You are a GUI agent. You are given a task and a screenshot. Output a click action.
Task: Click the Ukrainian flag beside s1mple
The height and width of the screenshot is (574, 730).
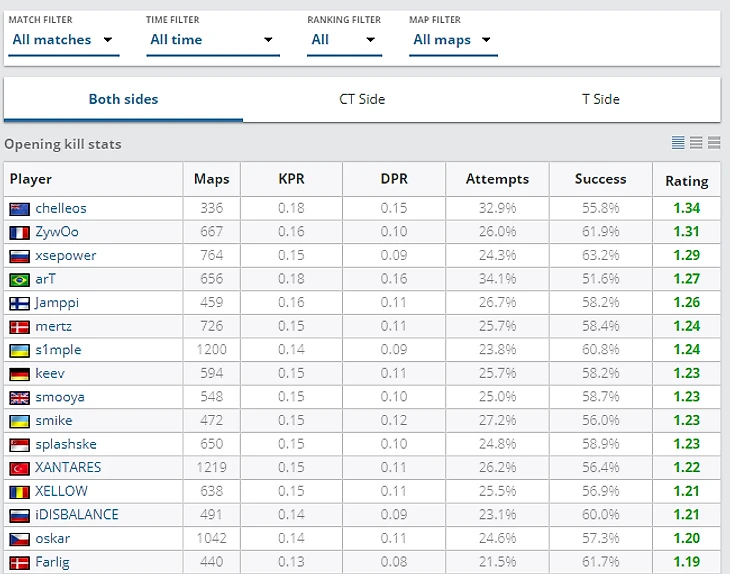[x=19, y=350]
